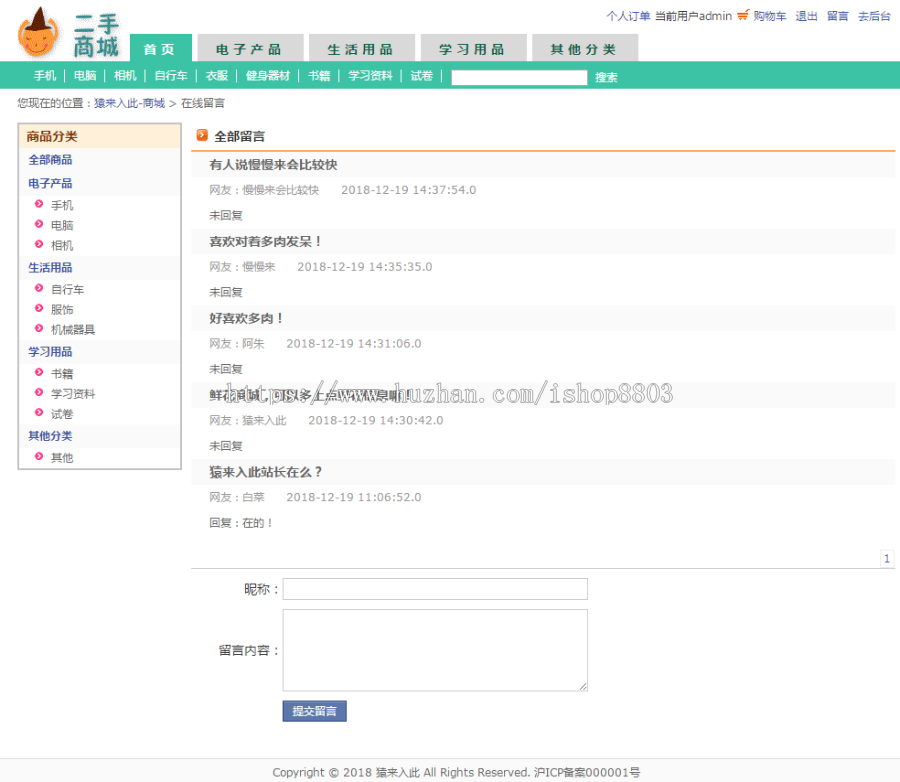Screen dimensions: 900x782
Task: Click the bullet icon next to 相机 in sidebar
Action: 39,244
